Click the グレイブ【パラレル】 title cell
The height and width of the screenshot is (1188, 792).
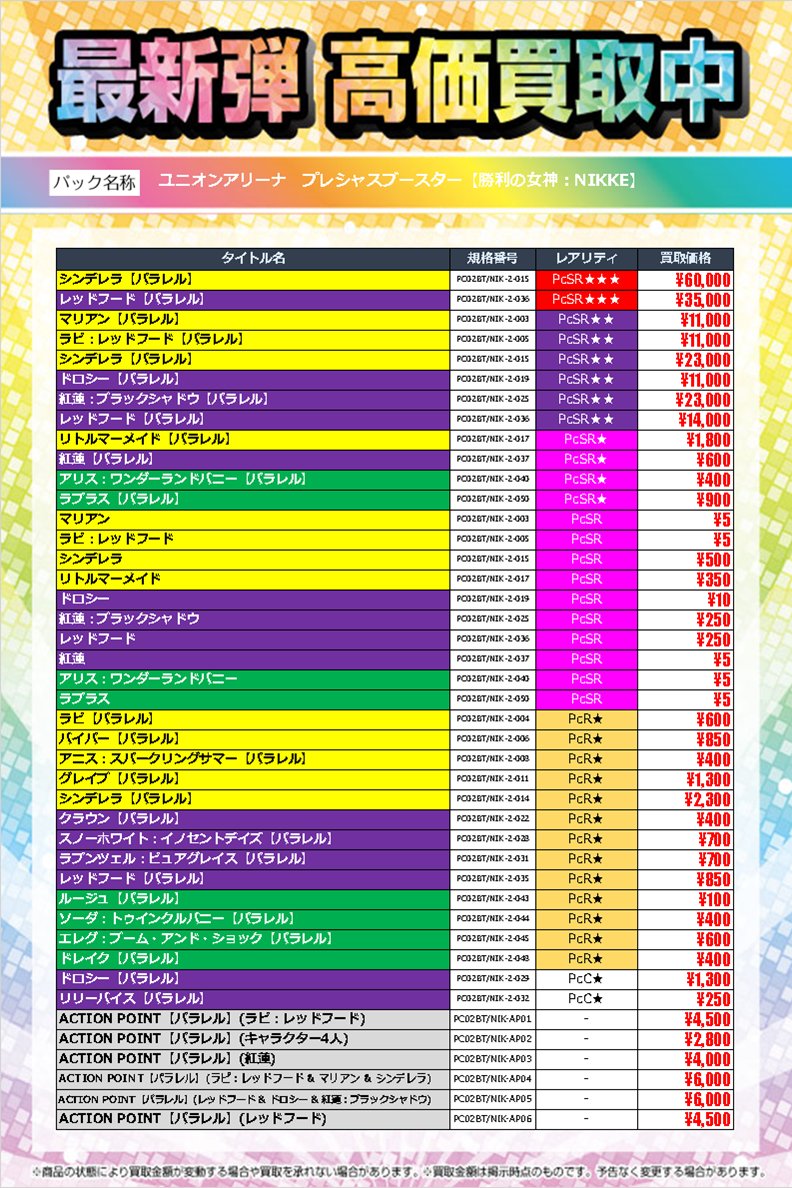253,779
